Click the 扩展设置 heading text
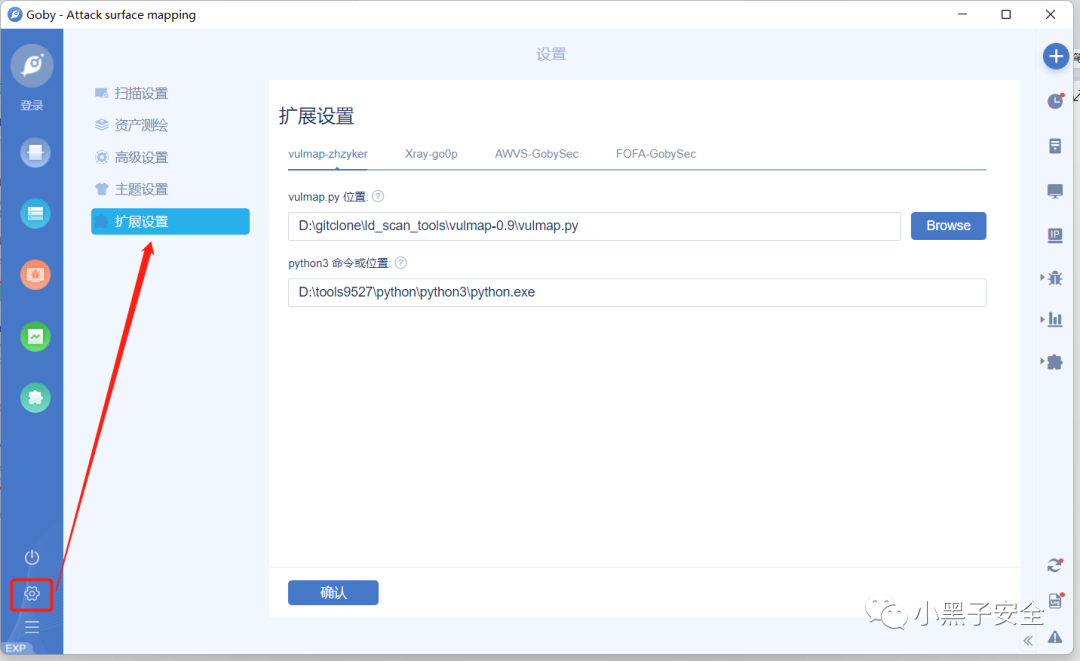This screenshot has height=661, width=1080. pos(317,116)
